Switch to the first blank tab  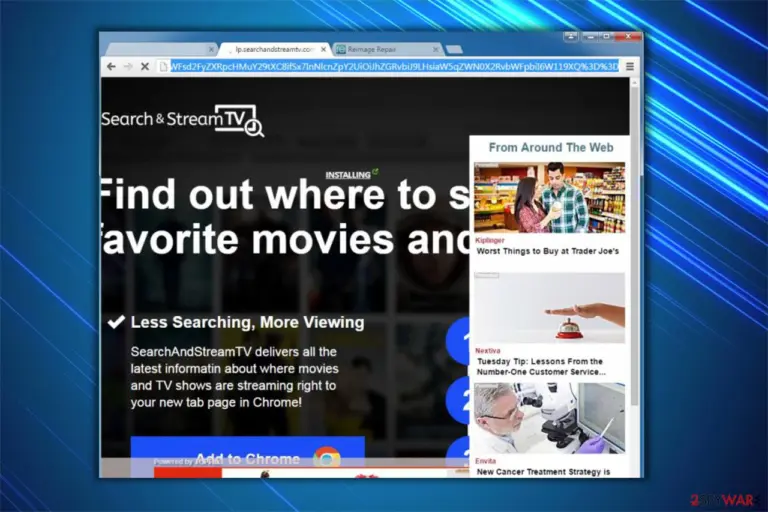click(x=162, y=49)
